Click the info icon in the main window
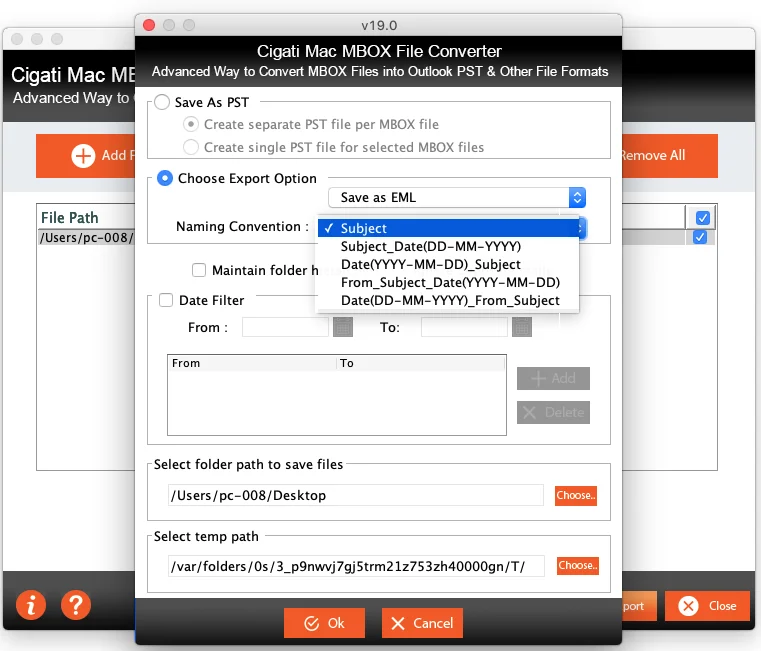The width and height of the screenshot is (761, 651). coord(31,605)
